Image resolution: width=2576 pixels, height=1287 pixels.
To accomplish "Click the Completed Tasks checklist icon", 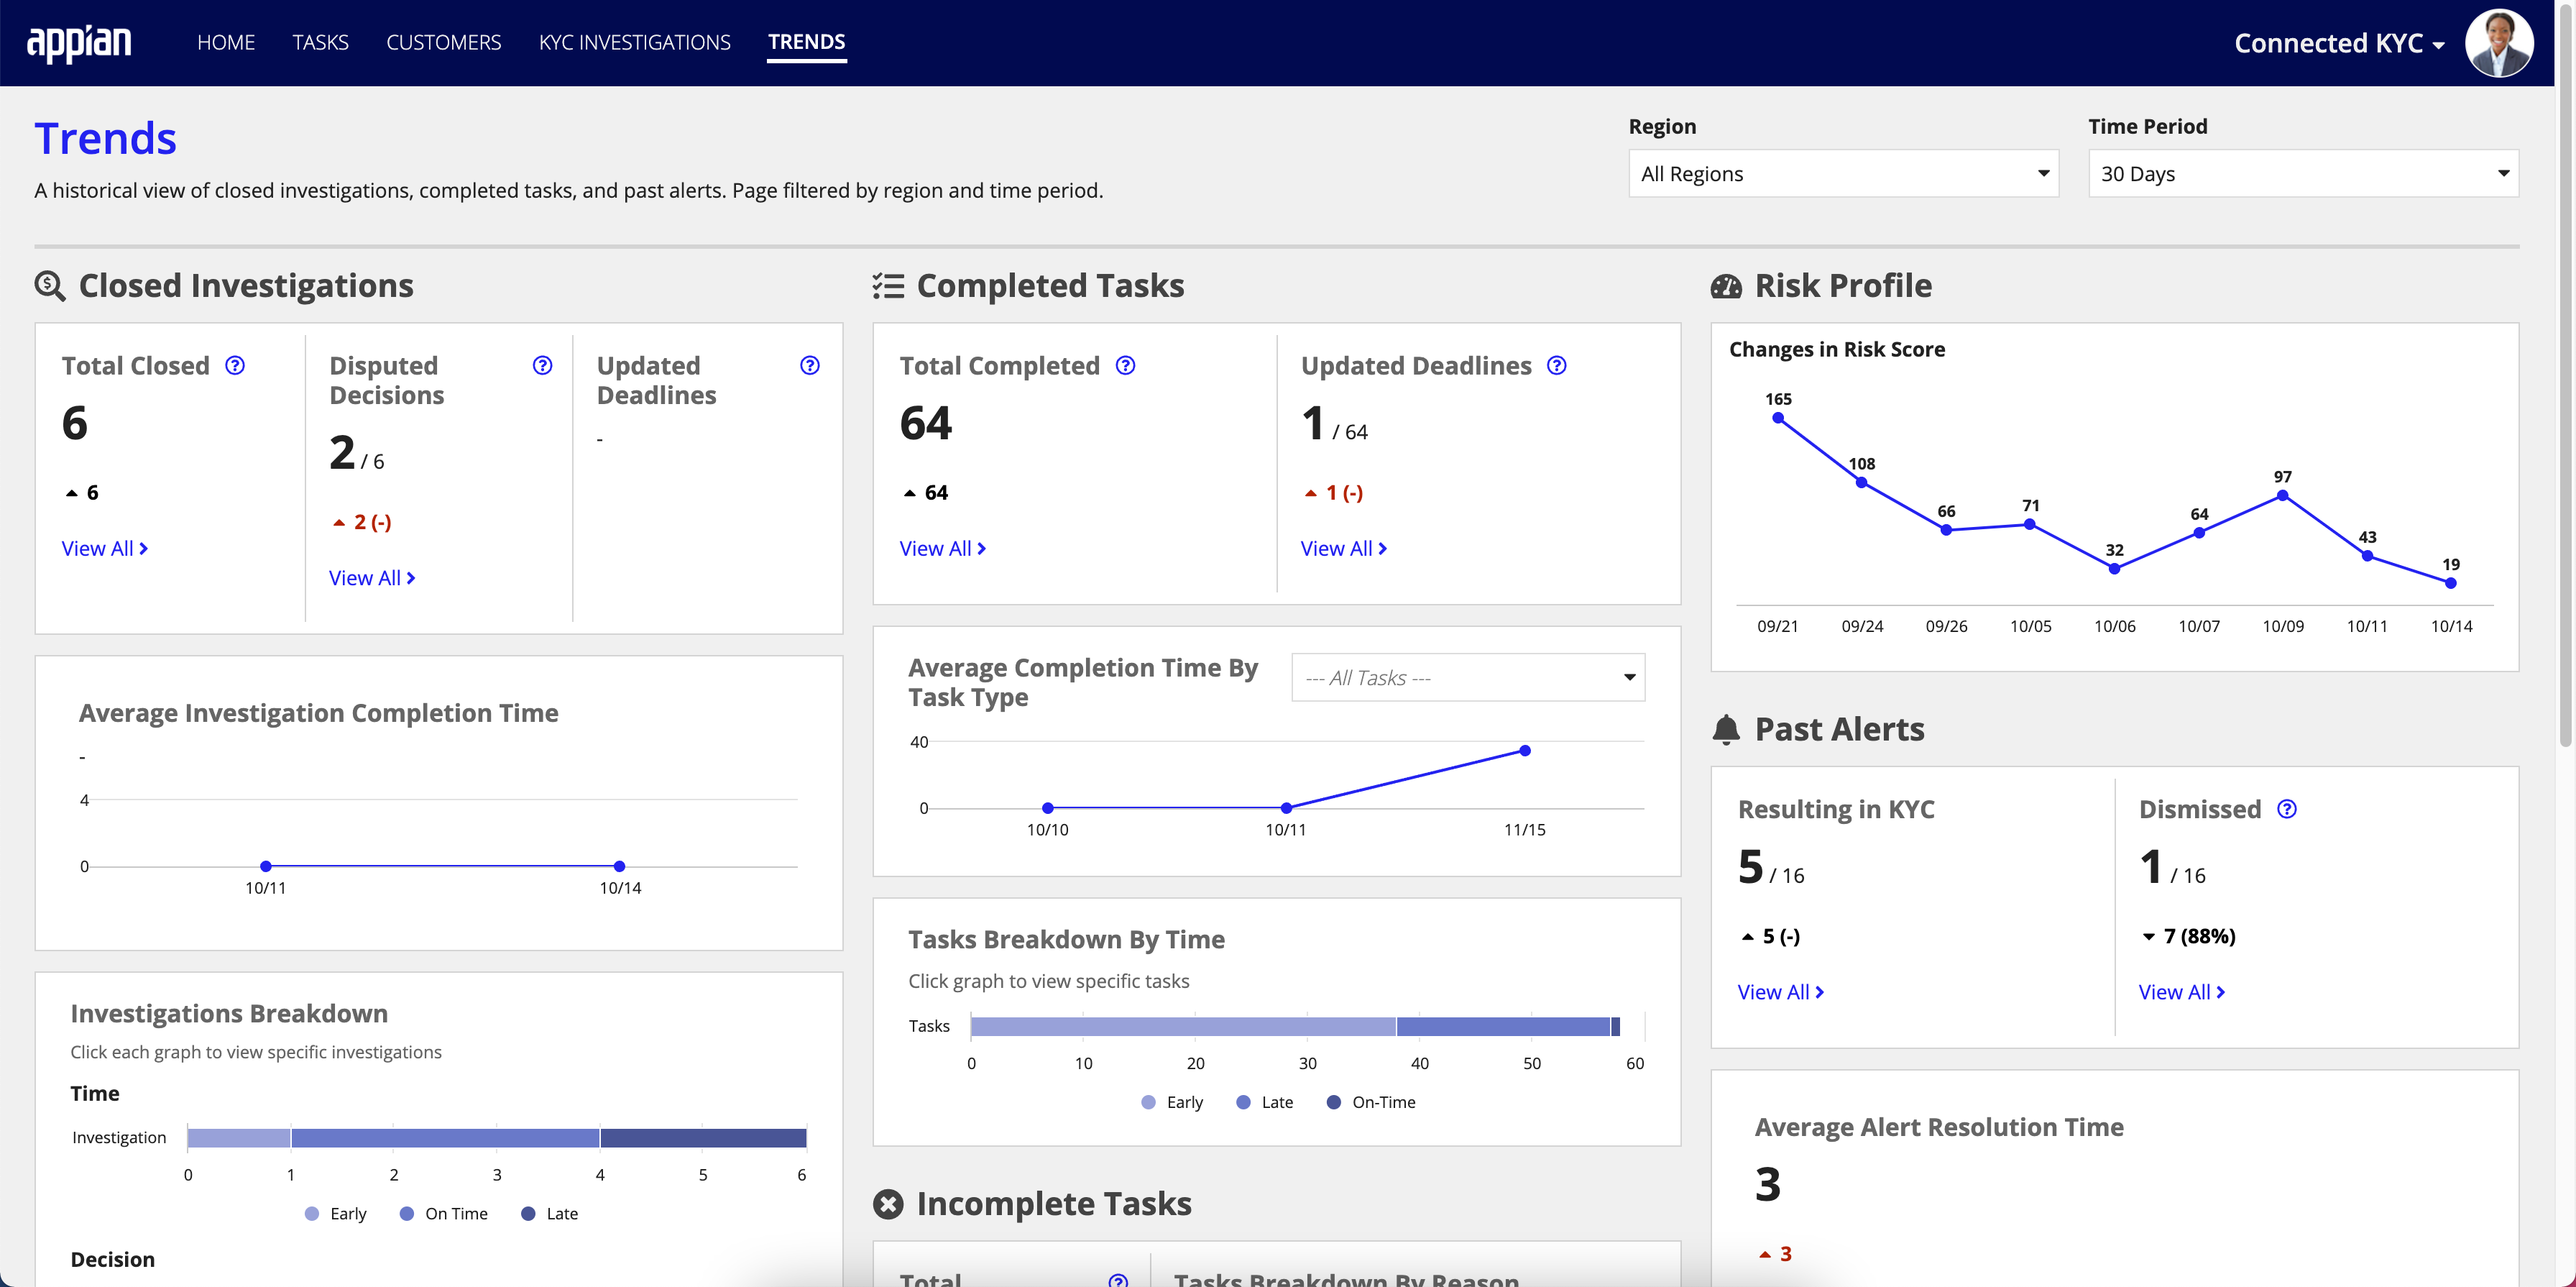I will (x=887, y=283).
